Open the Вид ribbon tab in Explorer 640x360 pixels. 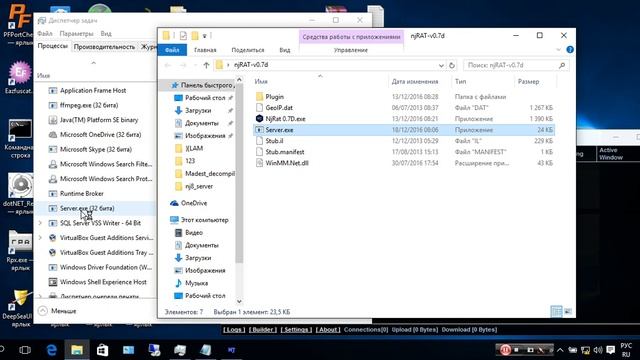coord(284,50)
